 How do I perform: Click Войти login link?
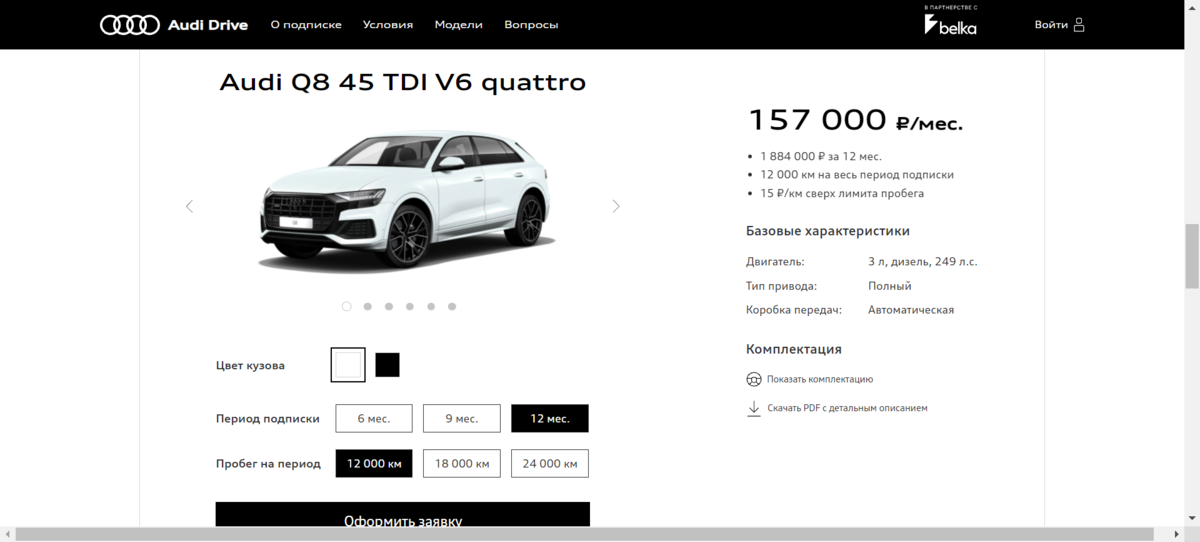pyautogui.click(x=1051, y=25)
